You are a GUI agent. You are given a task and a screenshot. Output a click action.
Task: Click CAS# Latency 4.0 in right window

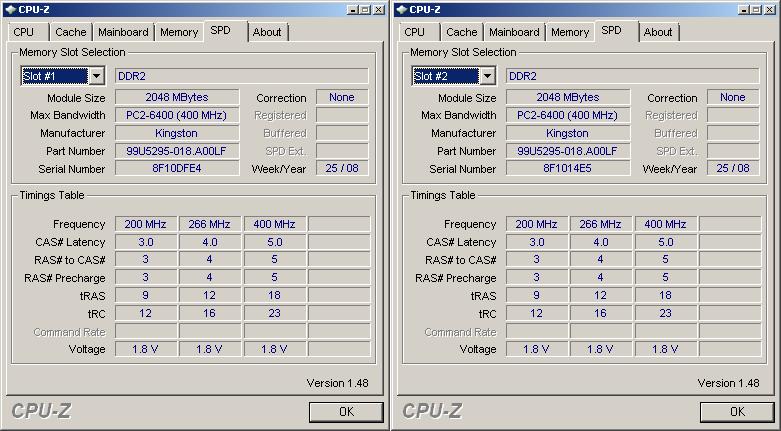click(601, 242)
